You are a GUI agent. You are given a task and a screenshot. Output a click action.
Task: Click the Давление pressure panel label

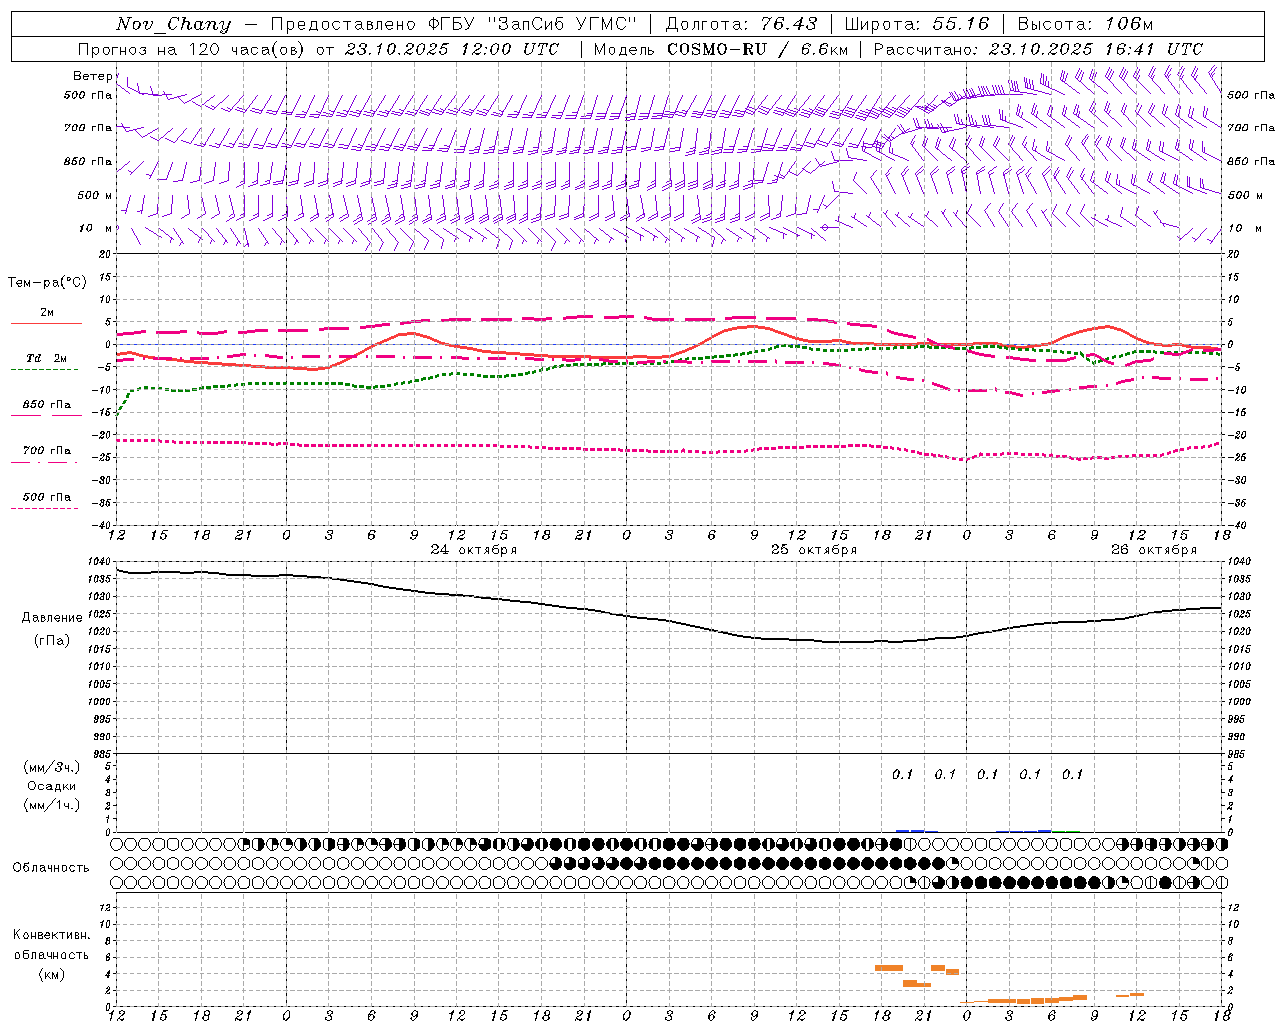(x=52, y=618)
